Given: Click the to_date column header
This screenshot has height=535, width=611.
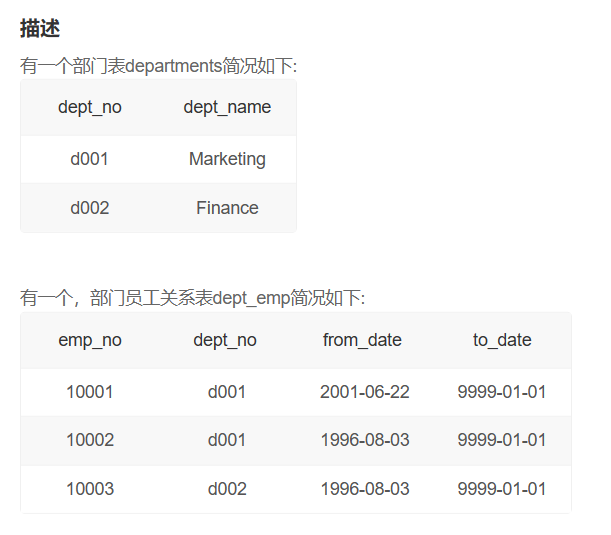Looking at the screenshot, I should click(x=502, y=340).
